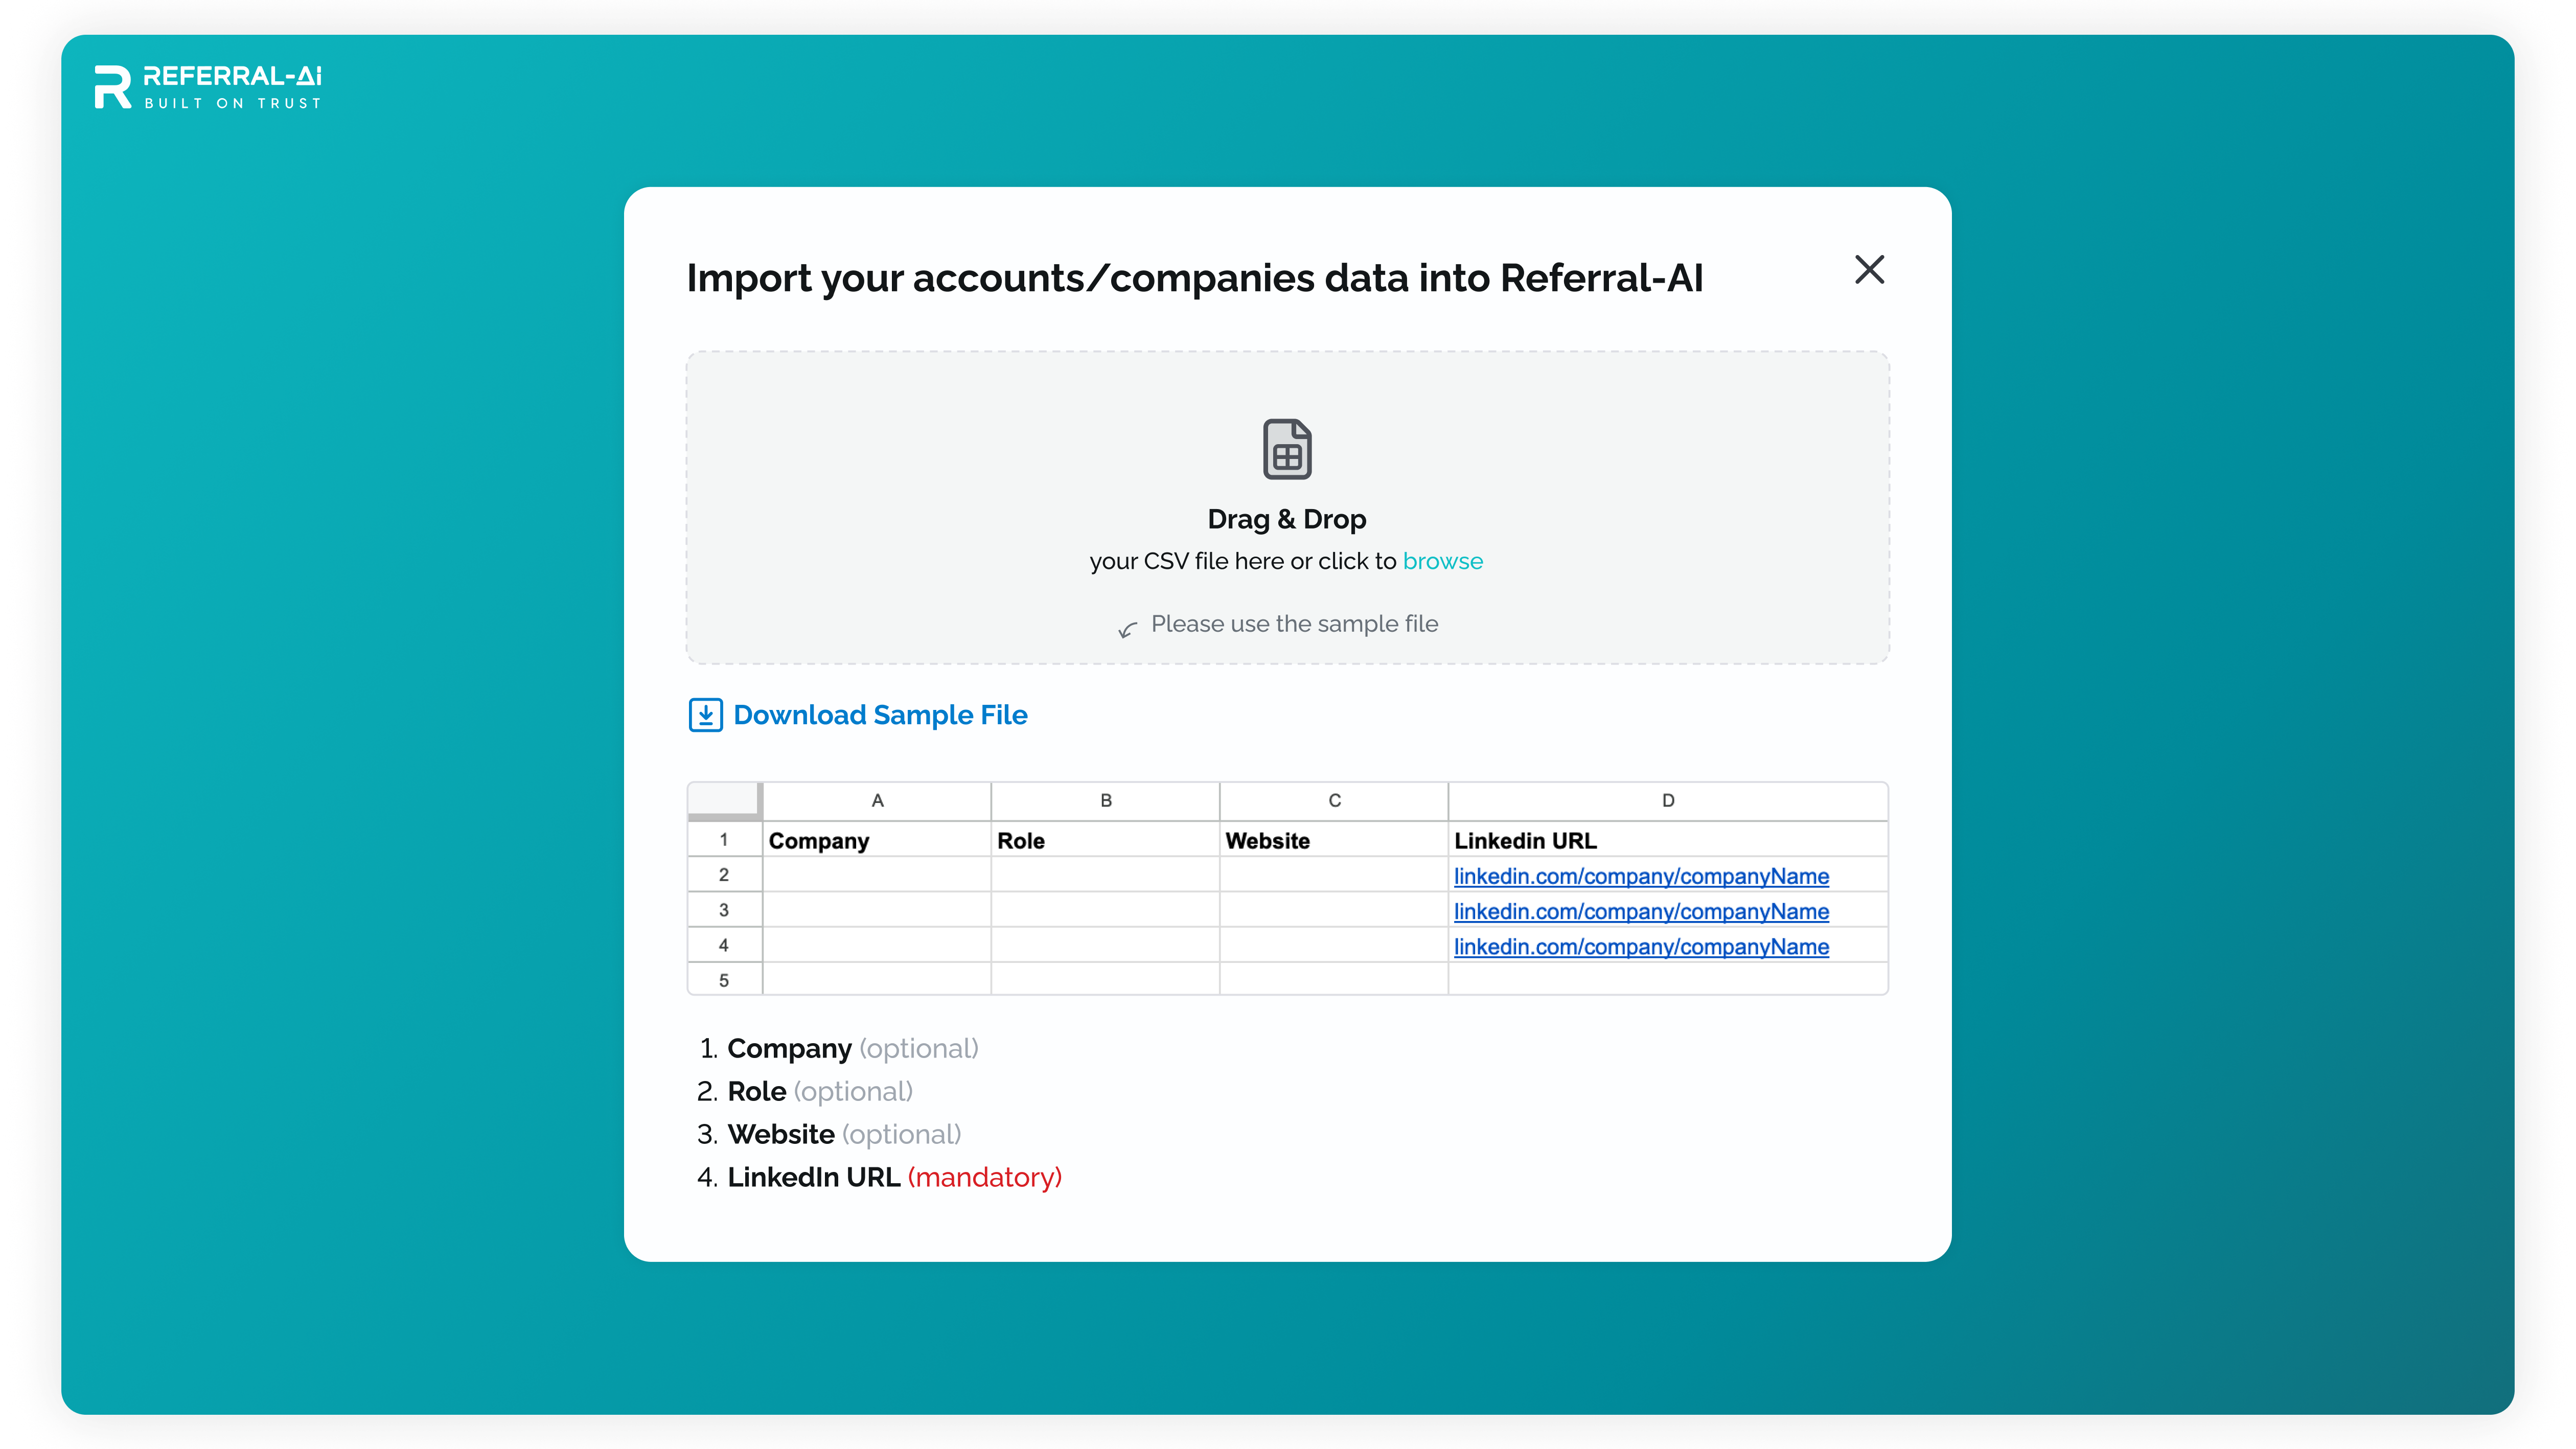Click row number 1 in sample table

coord(724,840)
